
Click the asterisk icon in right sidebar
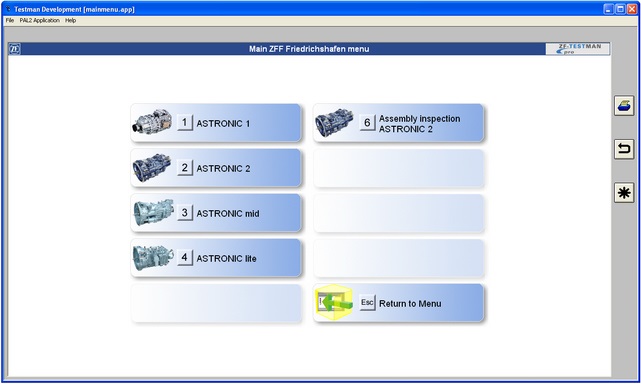click(624, 193)
